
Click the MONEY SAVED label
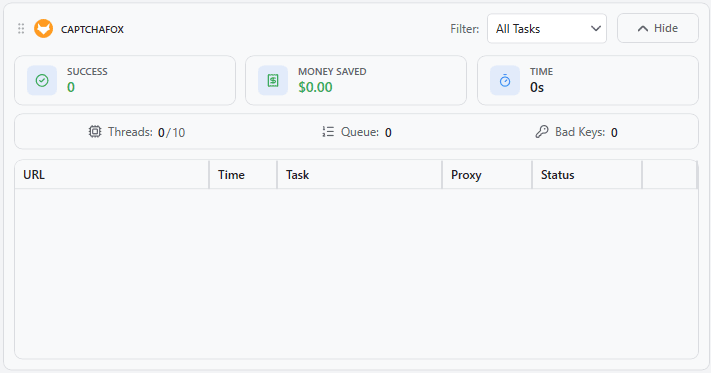(332, 72)
